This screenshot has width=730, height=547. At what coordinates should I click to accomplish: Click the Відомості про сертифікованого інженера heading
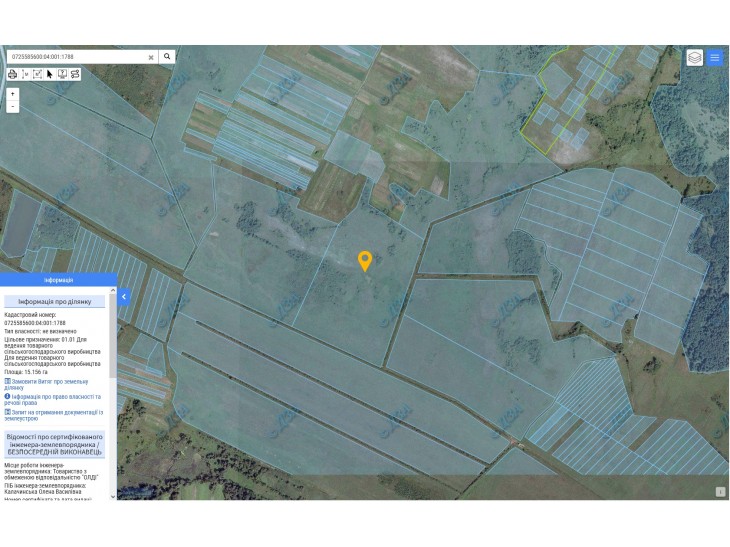tap(55, 445)
